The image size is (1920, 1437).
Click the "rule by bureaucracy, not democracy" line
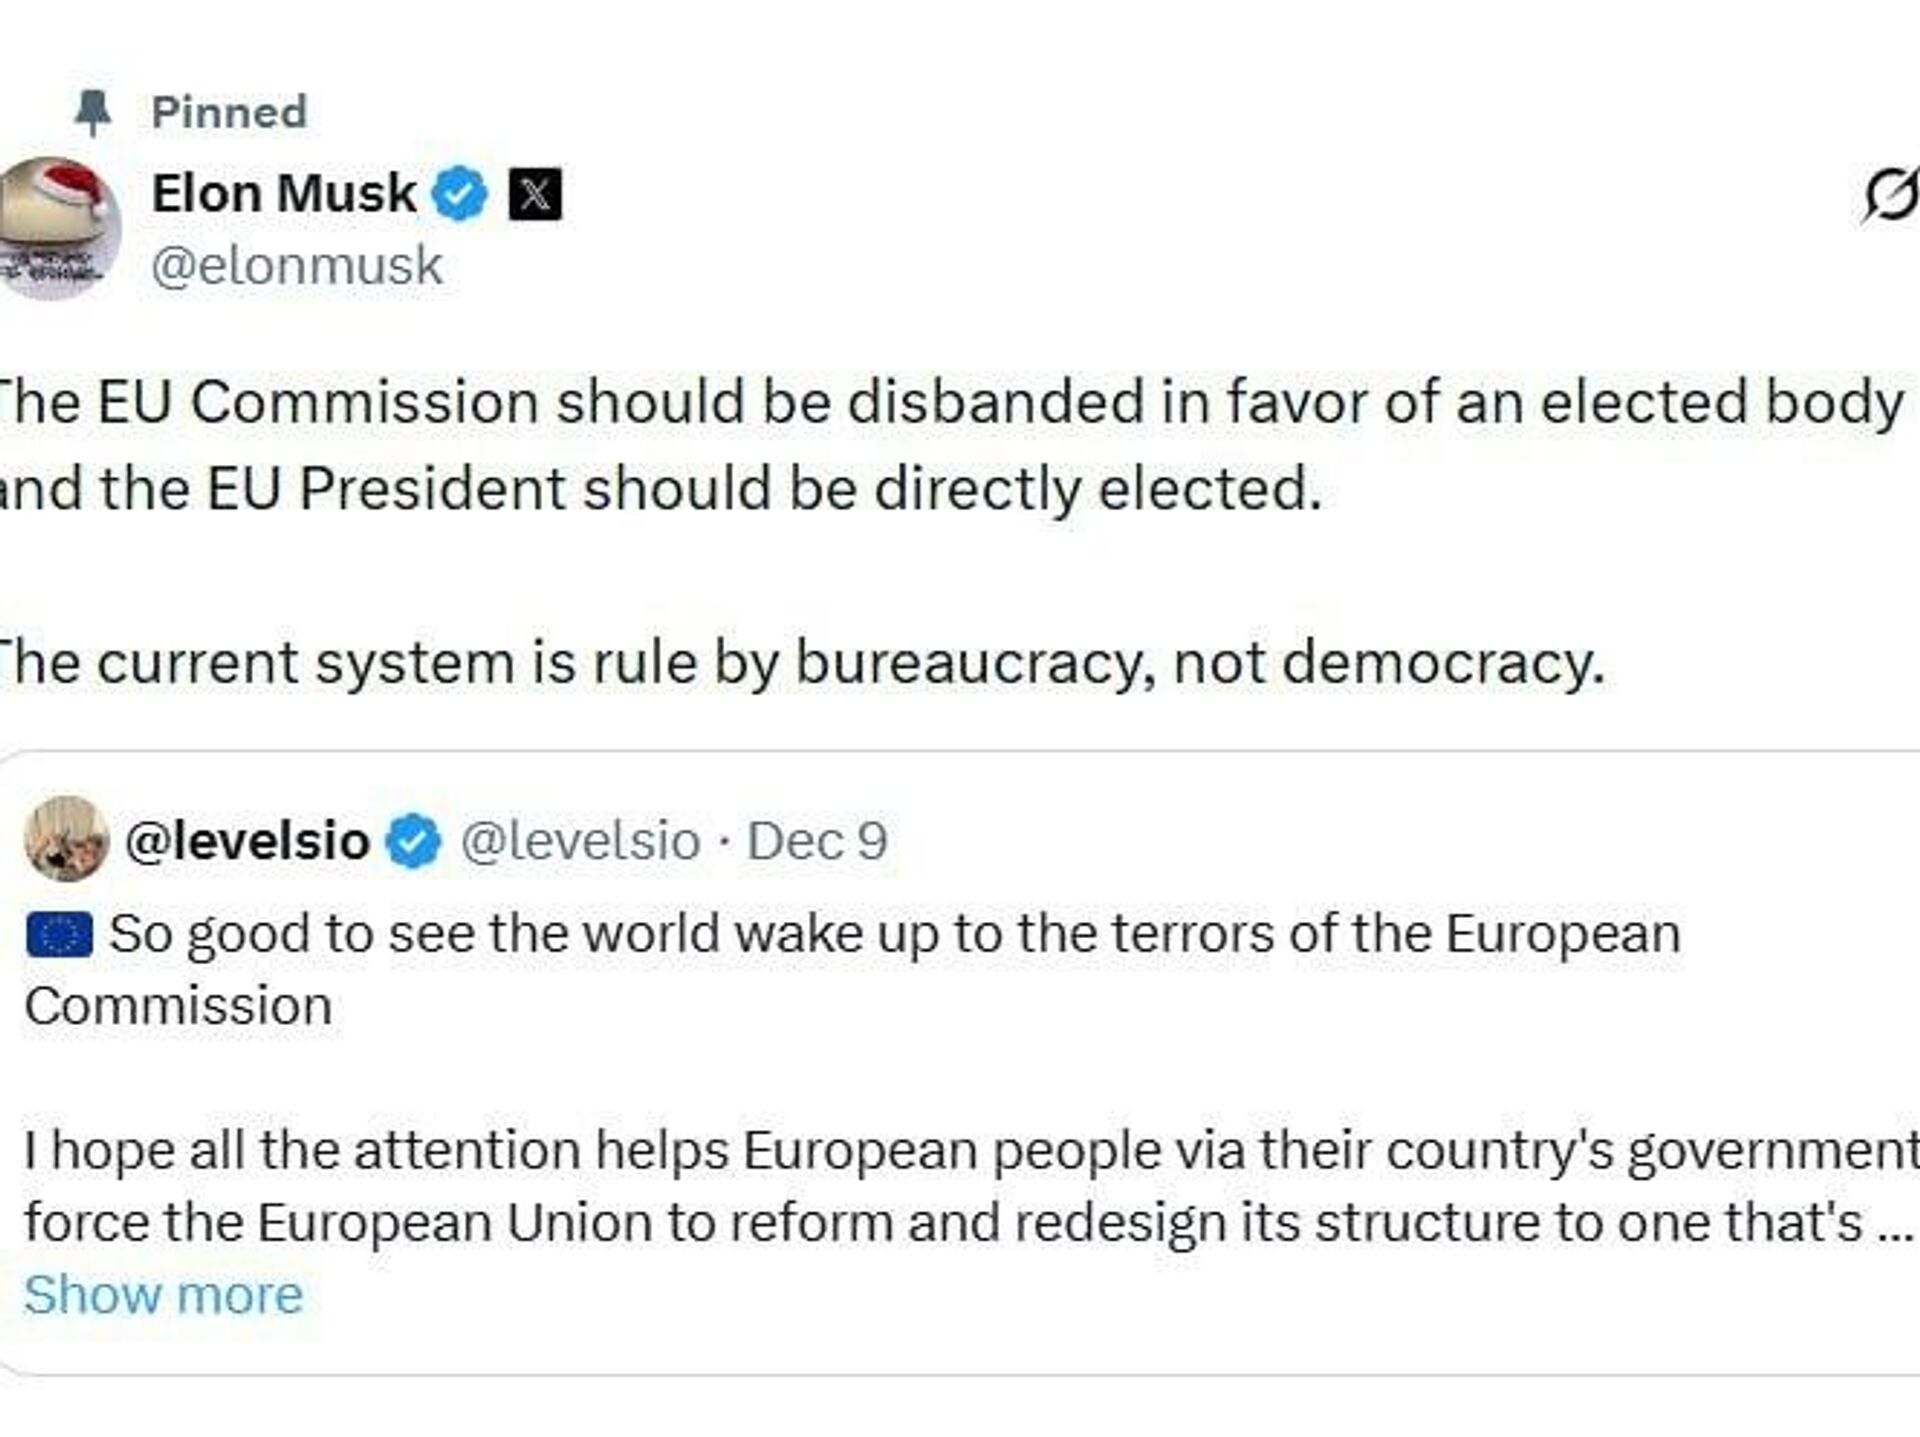click(x=800, y=663)
